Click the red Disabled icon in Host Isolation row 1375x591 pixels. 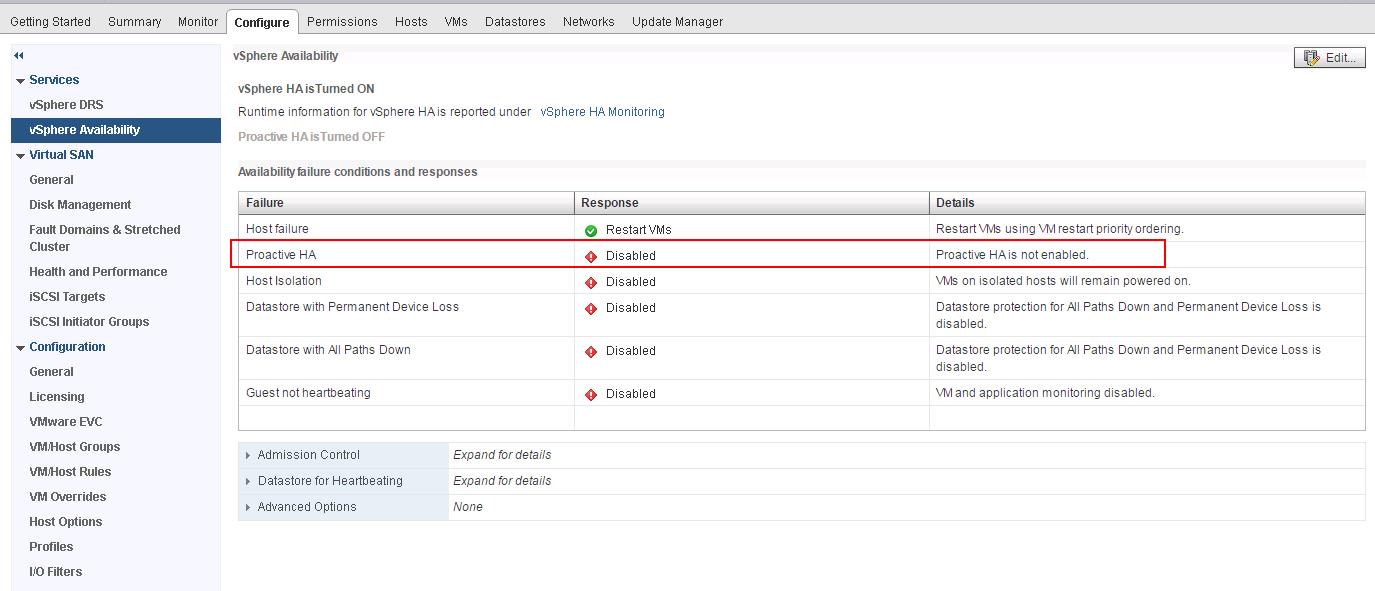tap(591, 282)
